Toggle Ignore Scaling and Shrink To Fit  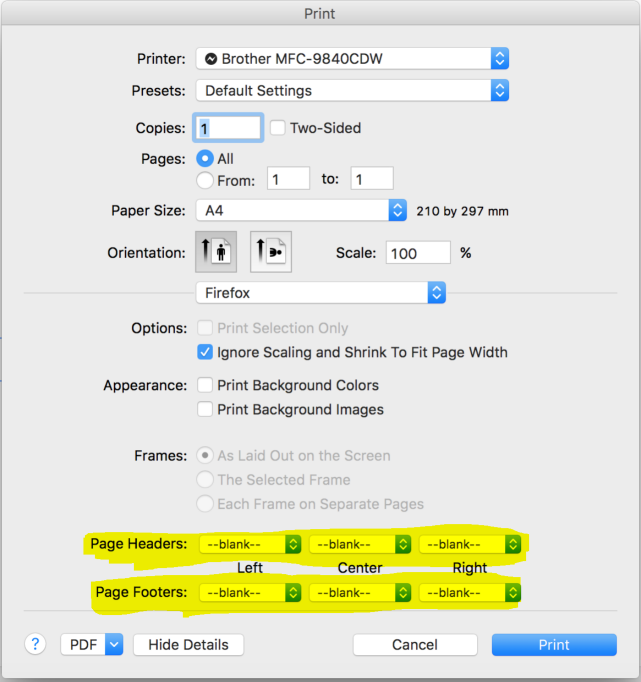click(x=205, y=352)
